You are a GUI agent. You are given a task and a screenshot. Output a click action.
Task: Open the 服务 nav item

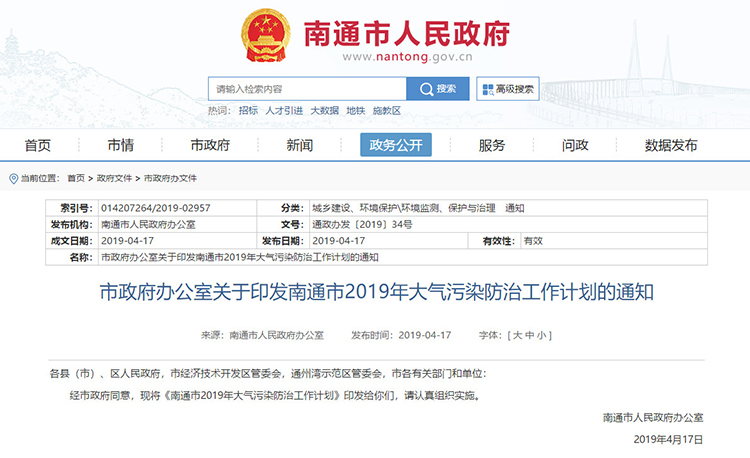coord(492,145)
